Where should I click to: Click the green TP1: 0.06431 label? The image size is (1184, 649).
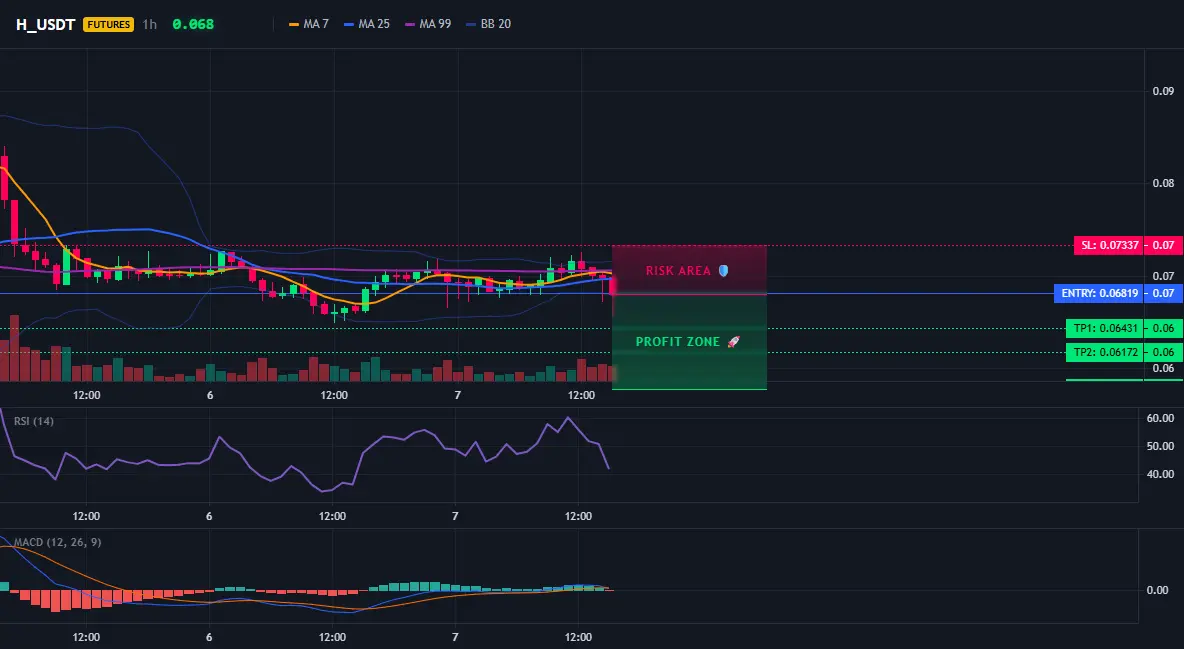point(1104,329)
